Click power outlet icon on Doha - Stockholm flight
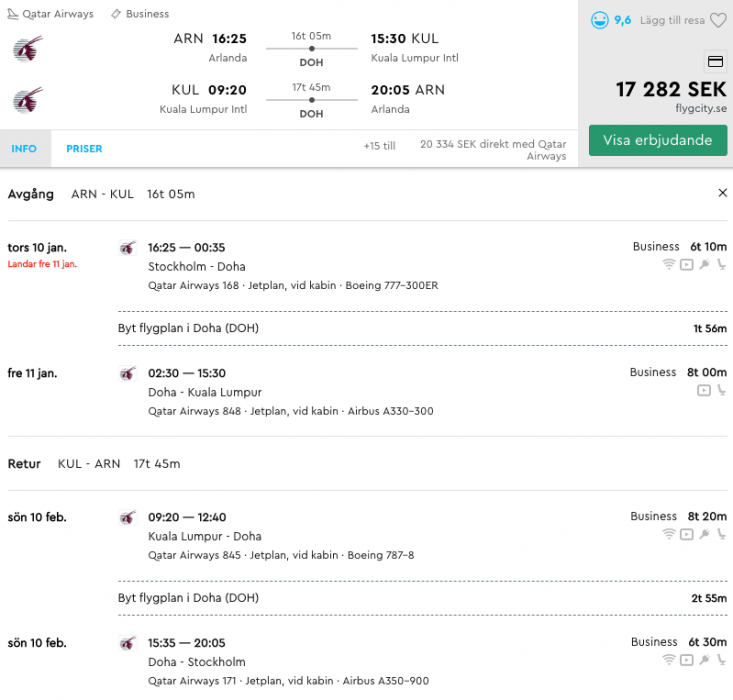 pos(704,660)
